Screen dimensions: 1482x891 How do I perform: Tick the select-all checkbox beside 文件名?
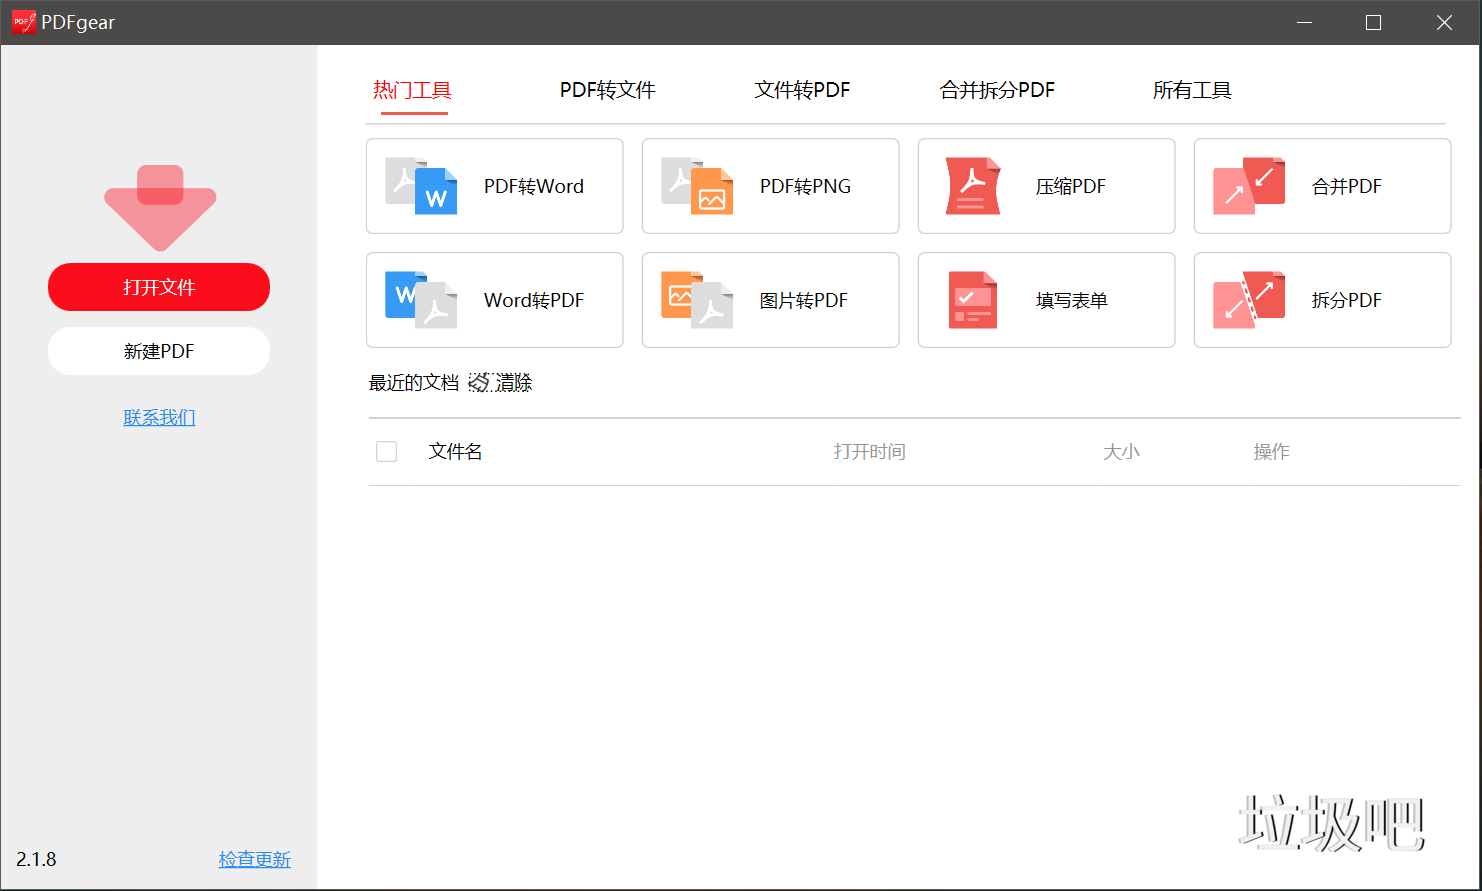[387, 452]
